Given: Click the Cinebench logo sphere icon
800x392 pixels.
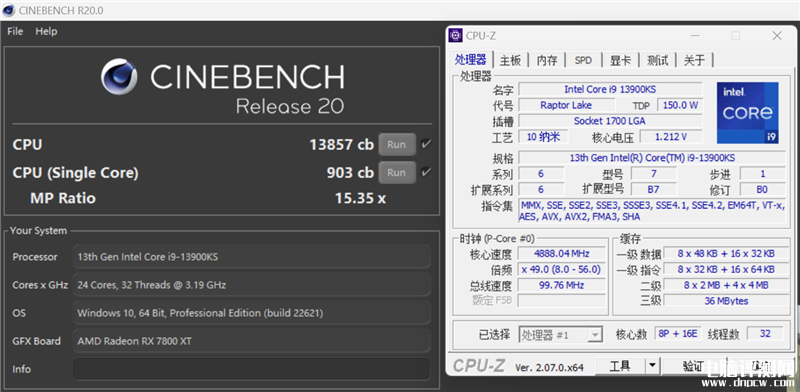Looking at the screenshot, I should pos(119,77).
